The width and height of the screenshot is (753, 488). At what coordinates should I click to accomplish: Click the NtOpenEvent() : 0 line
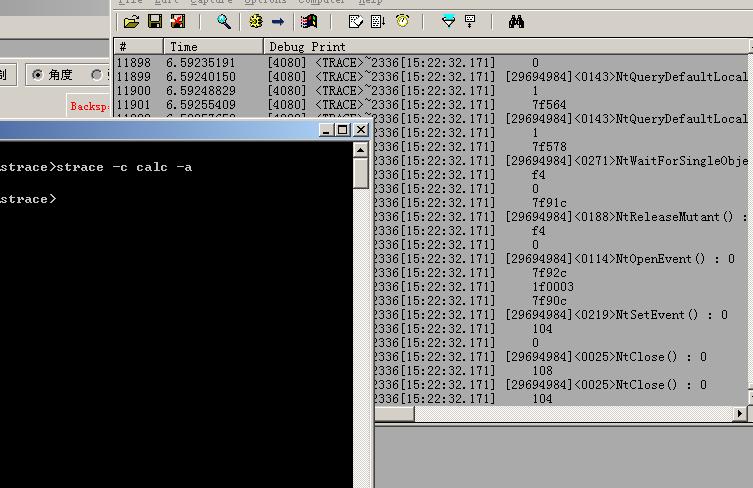pyautogui.click(x=620, y=258)
